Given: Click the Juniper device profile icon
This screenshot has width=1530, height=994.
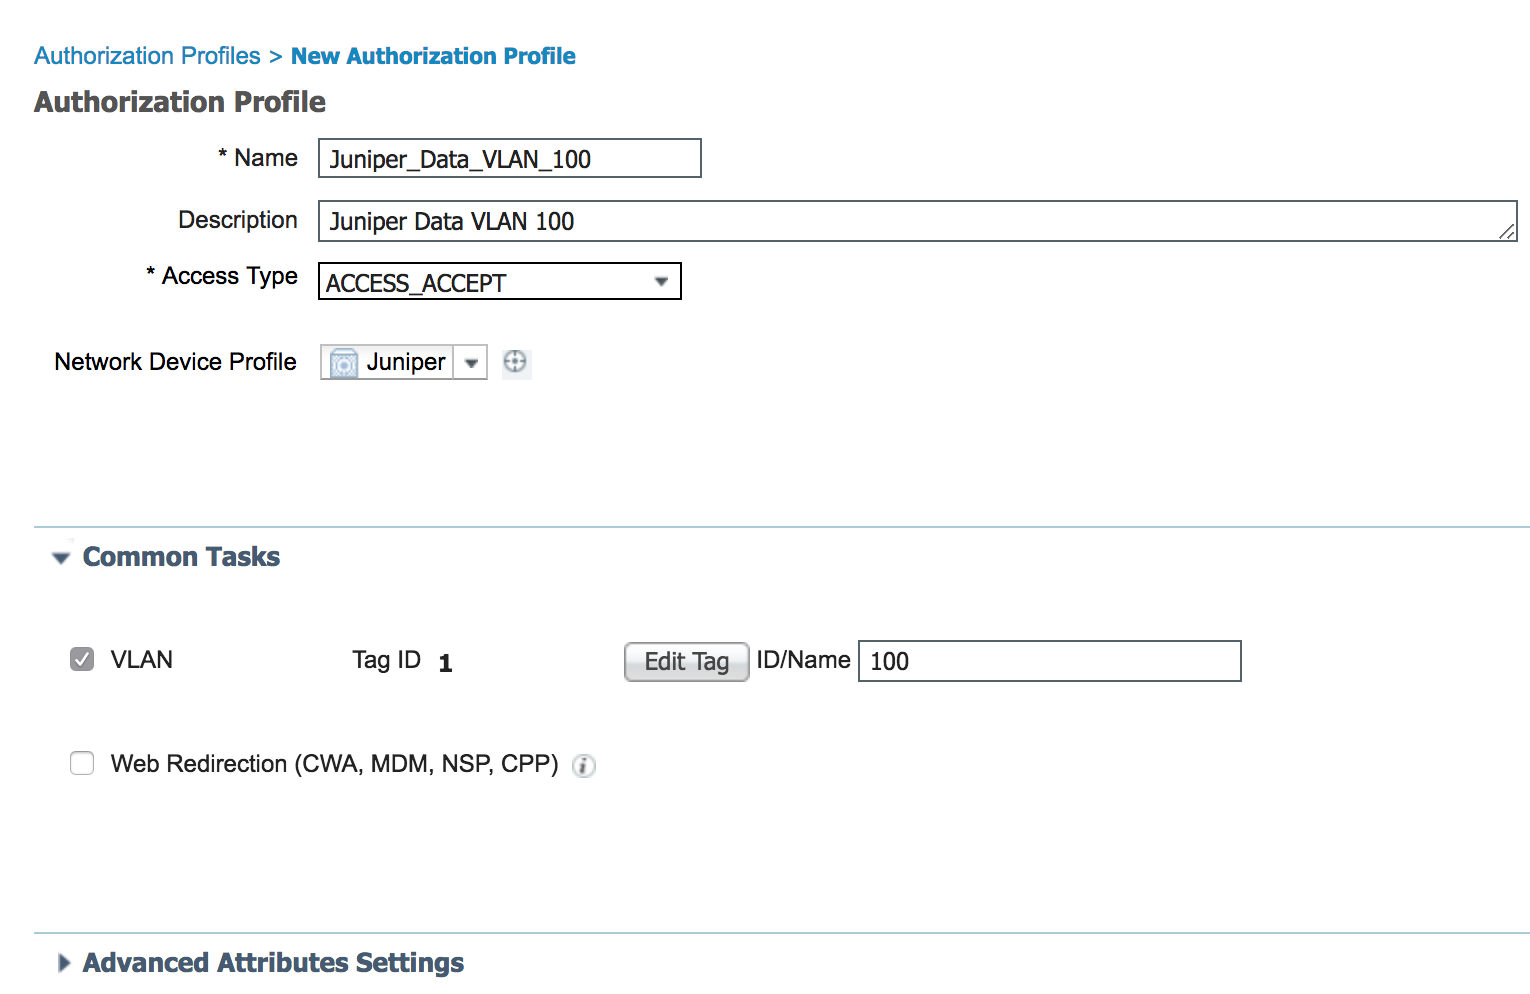Looking at the screenshot, I should 344,363.
